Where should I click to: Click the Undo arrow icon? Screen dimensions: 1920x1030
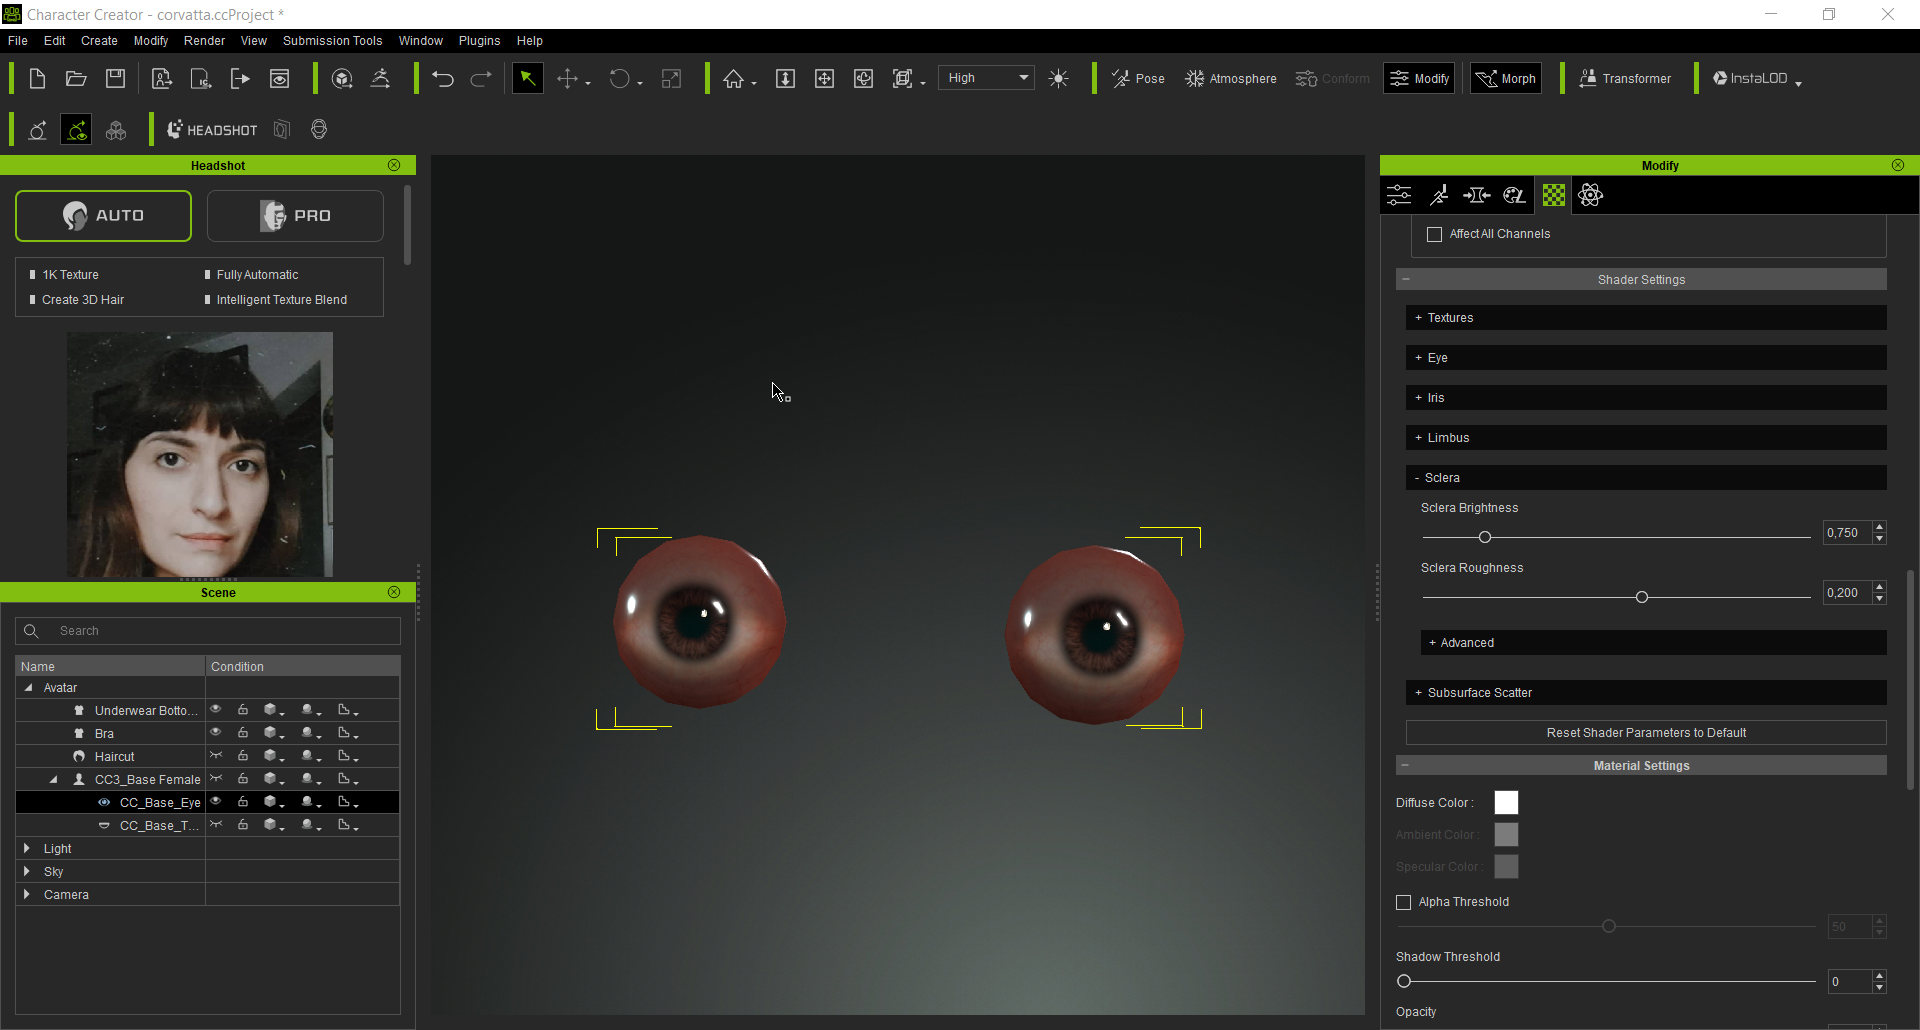tap(443, 79)
